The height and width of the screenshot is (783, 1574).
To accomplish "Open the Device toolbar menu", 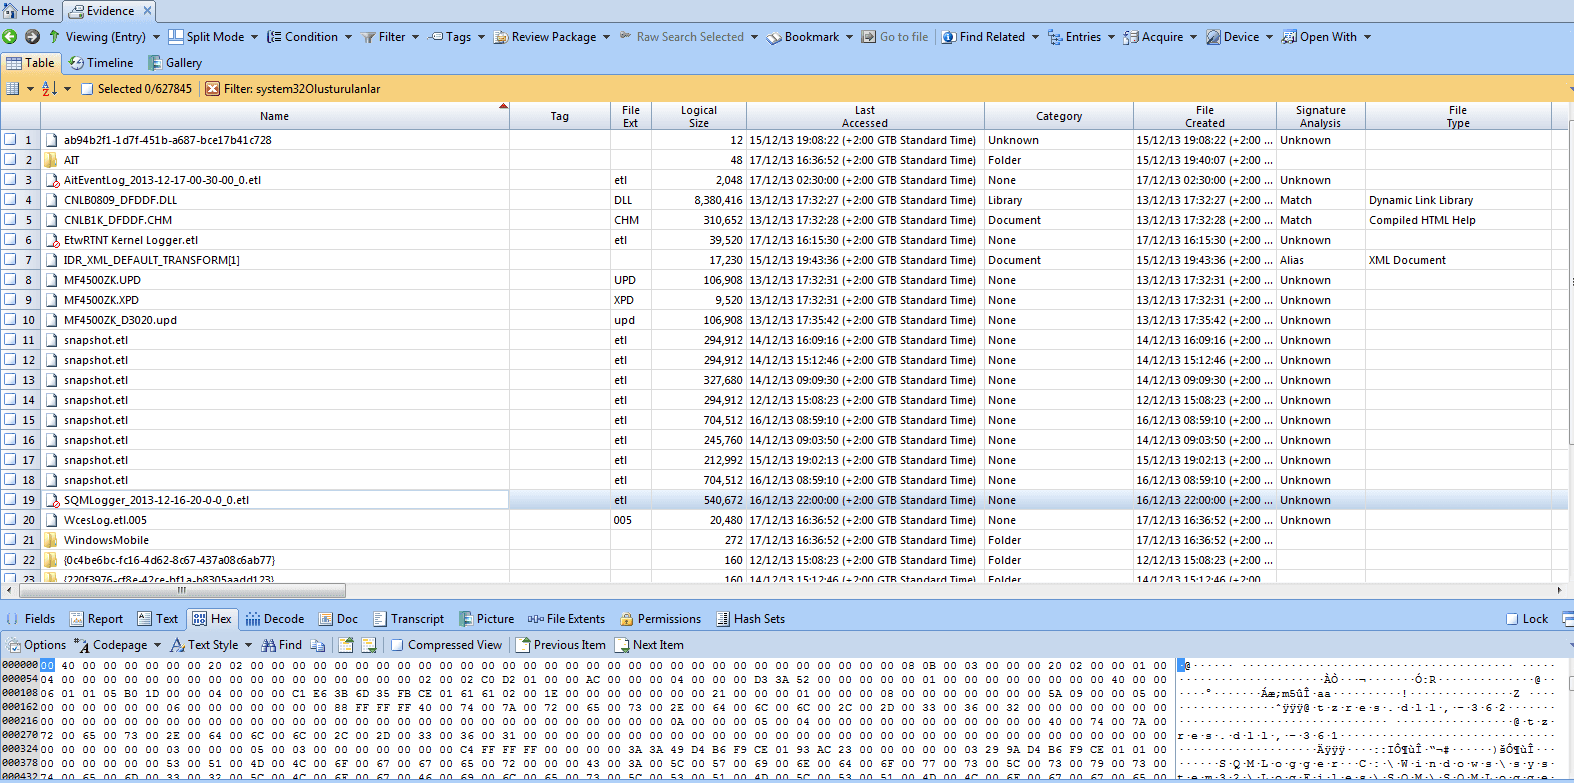I will pos(1239,37).
